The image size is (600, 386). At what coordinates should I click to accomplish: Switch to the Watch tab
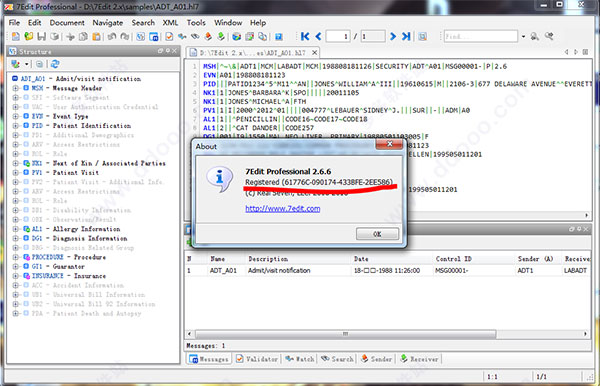click(300, 359)
